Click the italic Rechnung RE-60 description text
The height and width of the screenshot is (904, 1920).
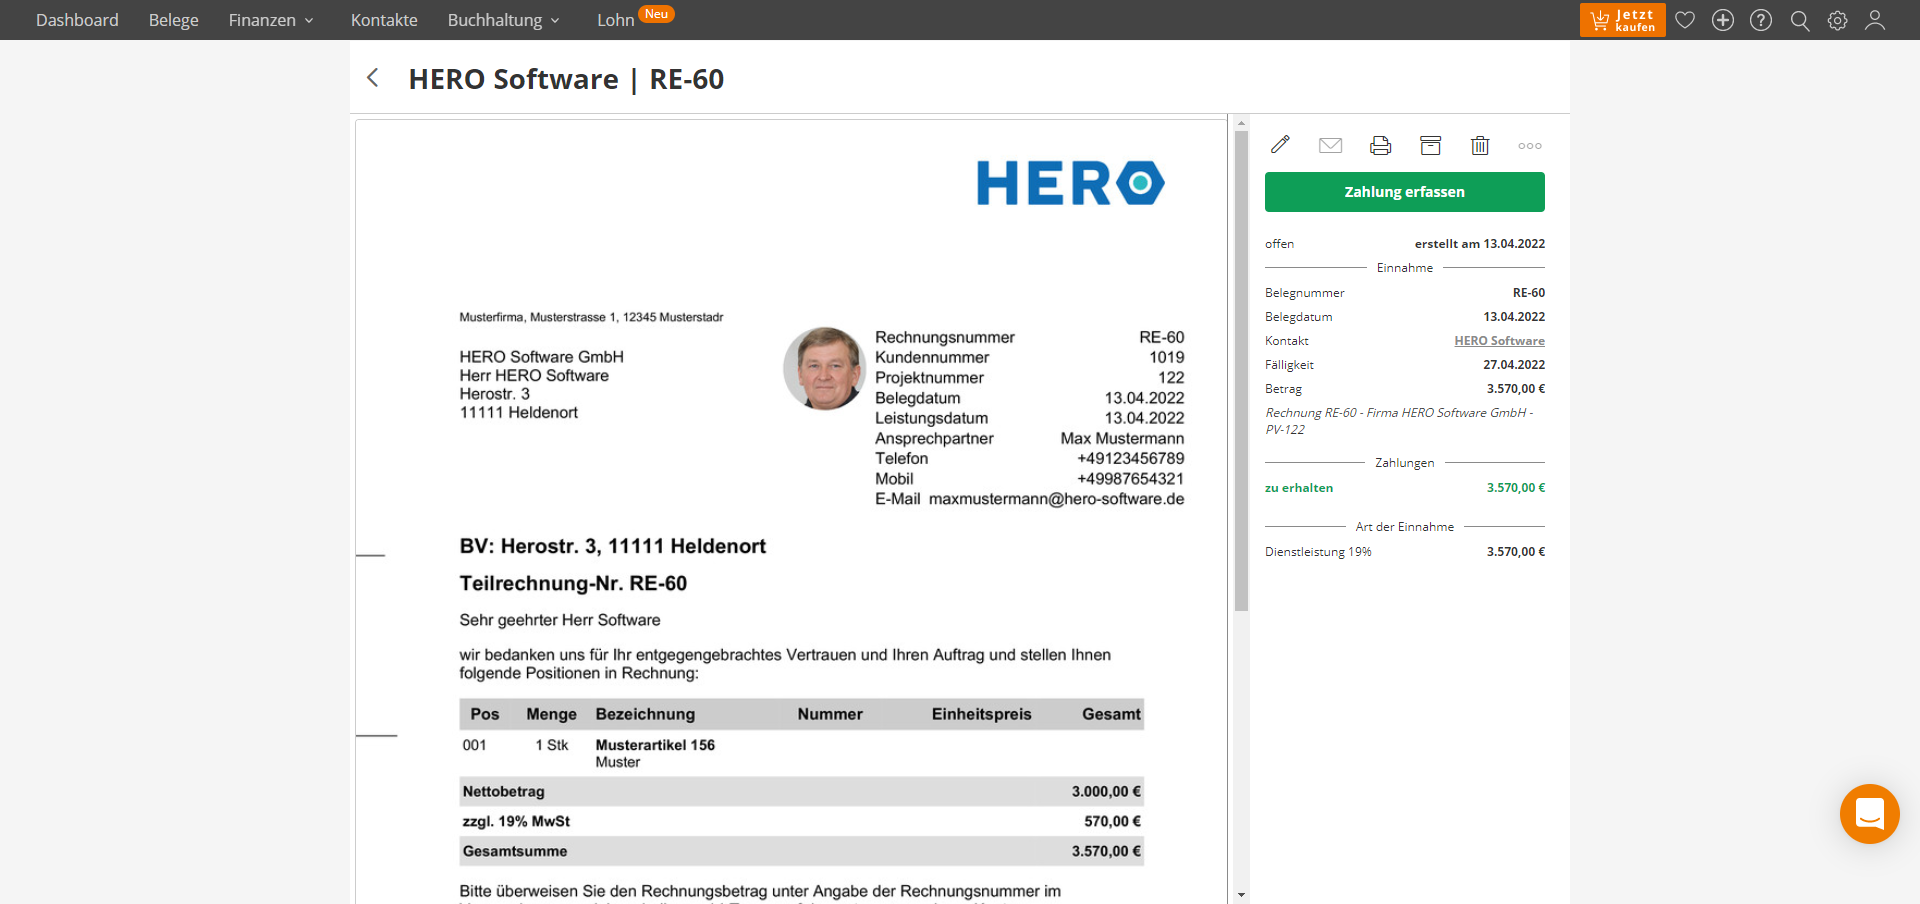[x=1399, y=421]
